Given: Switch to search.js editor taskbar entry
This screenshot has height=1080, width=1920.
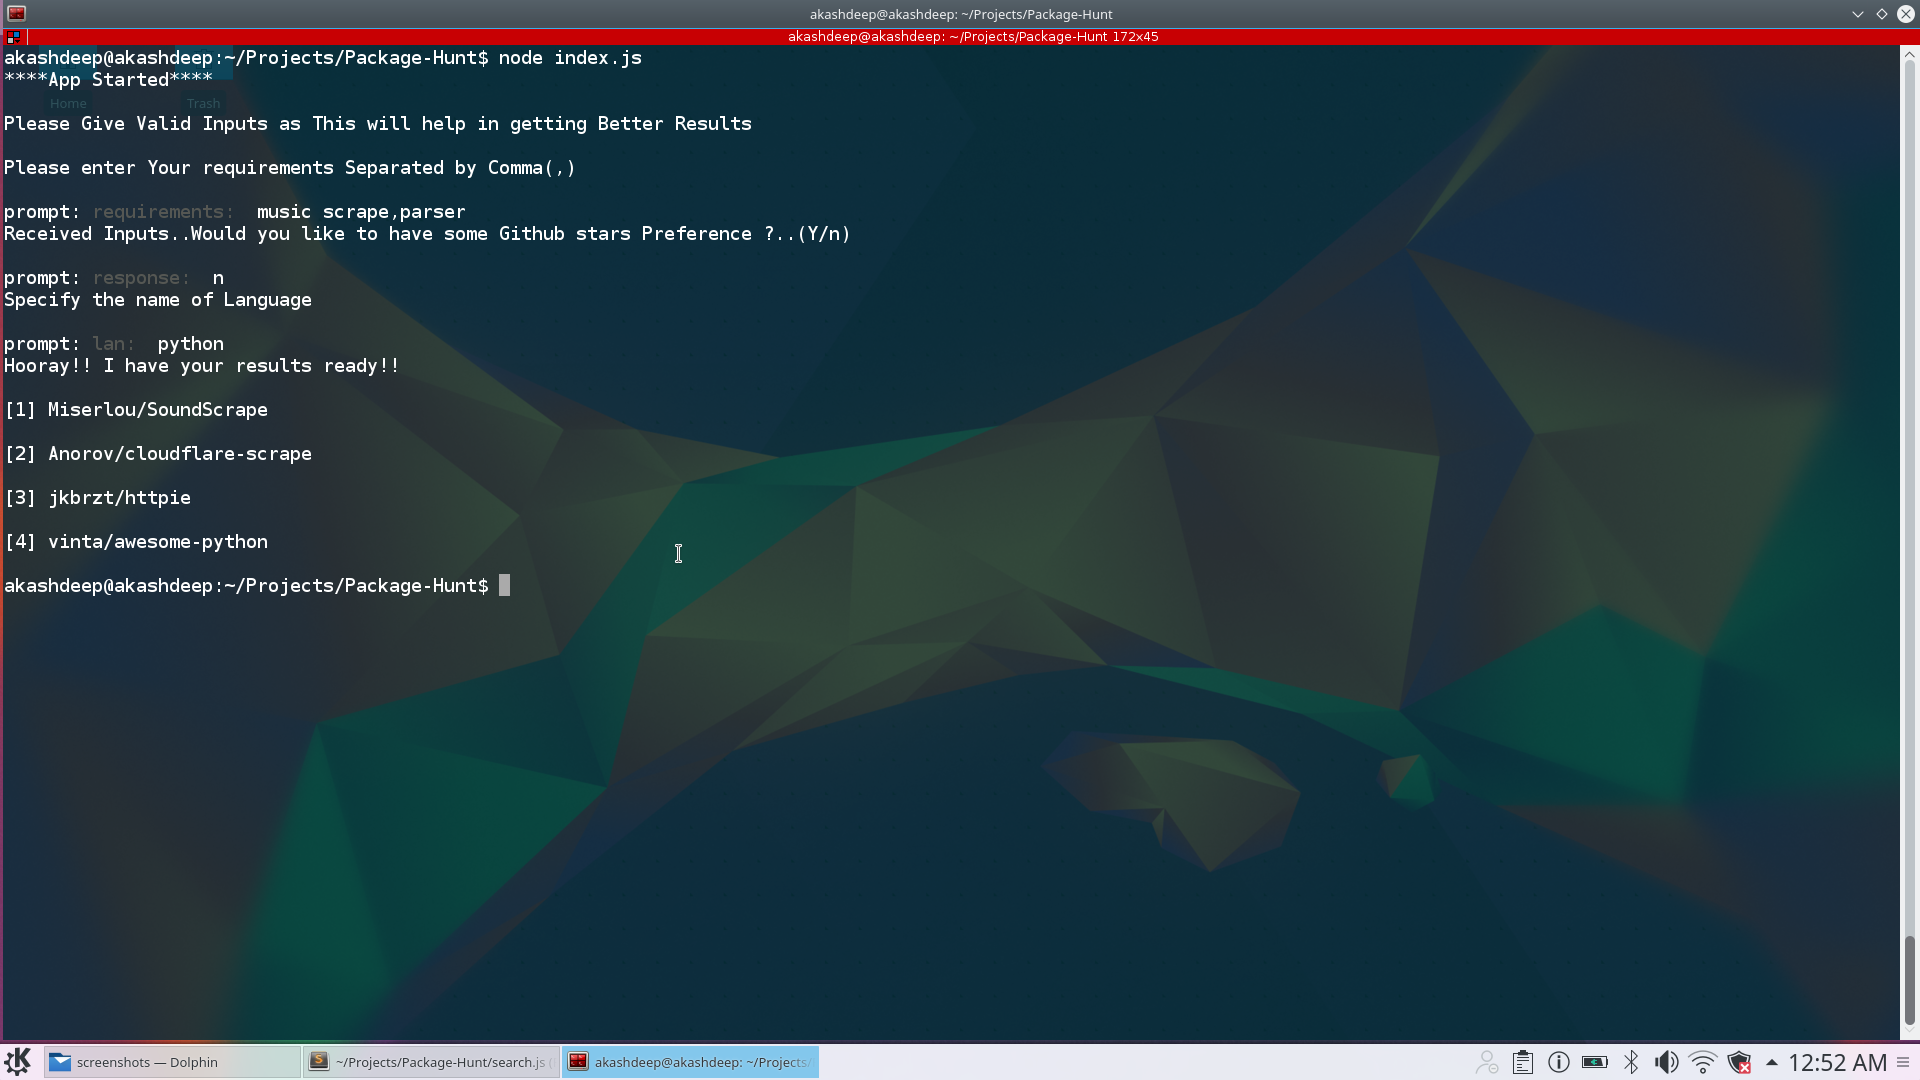Looking at the screenshot, I should pos(431,1062).
